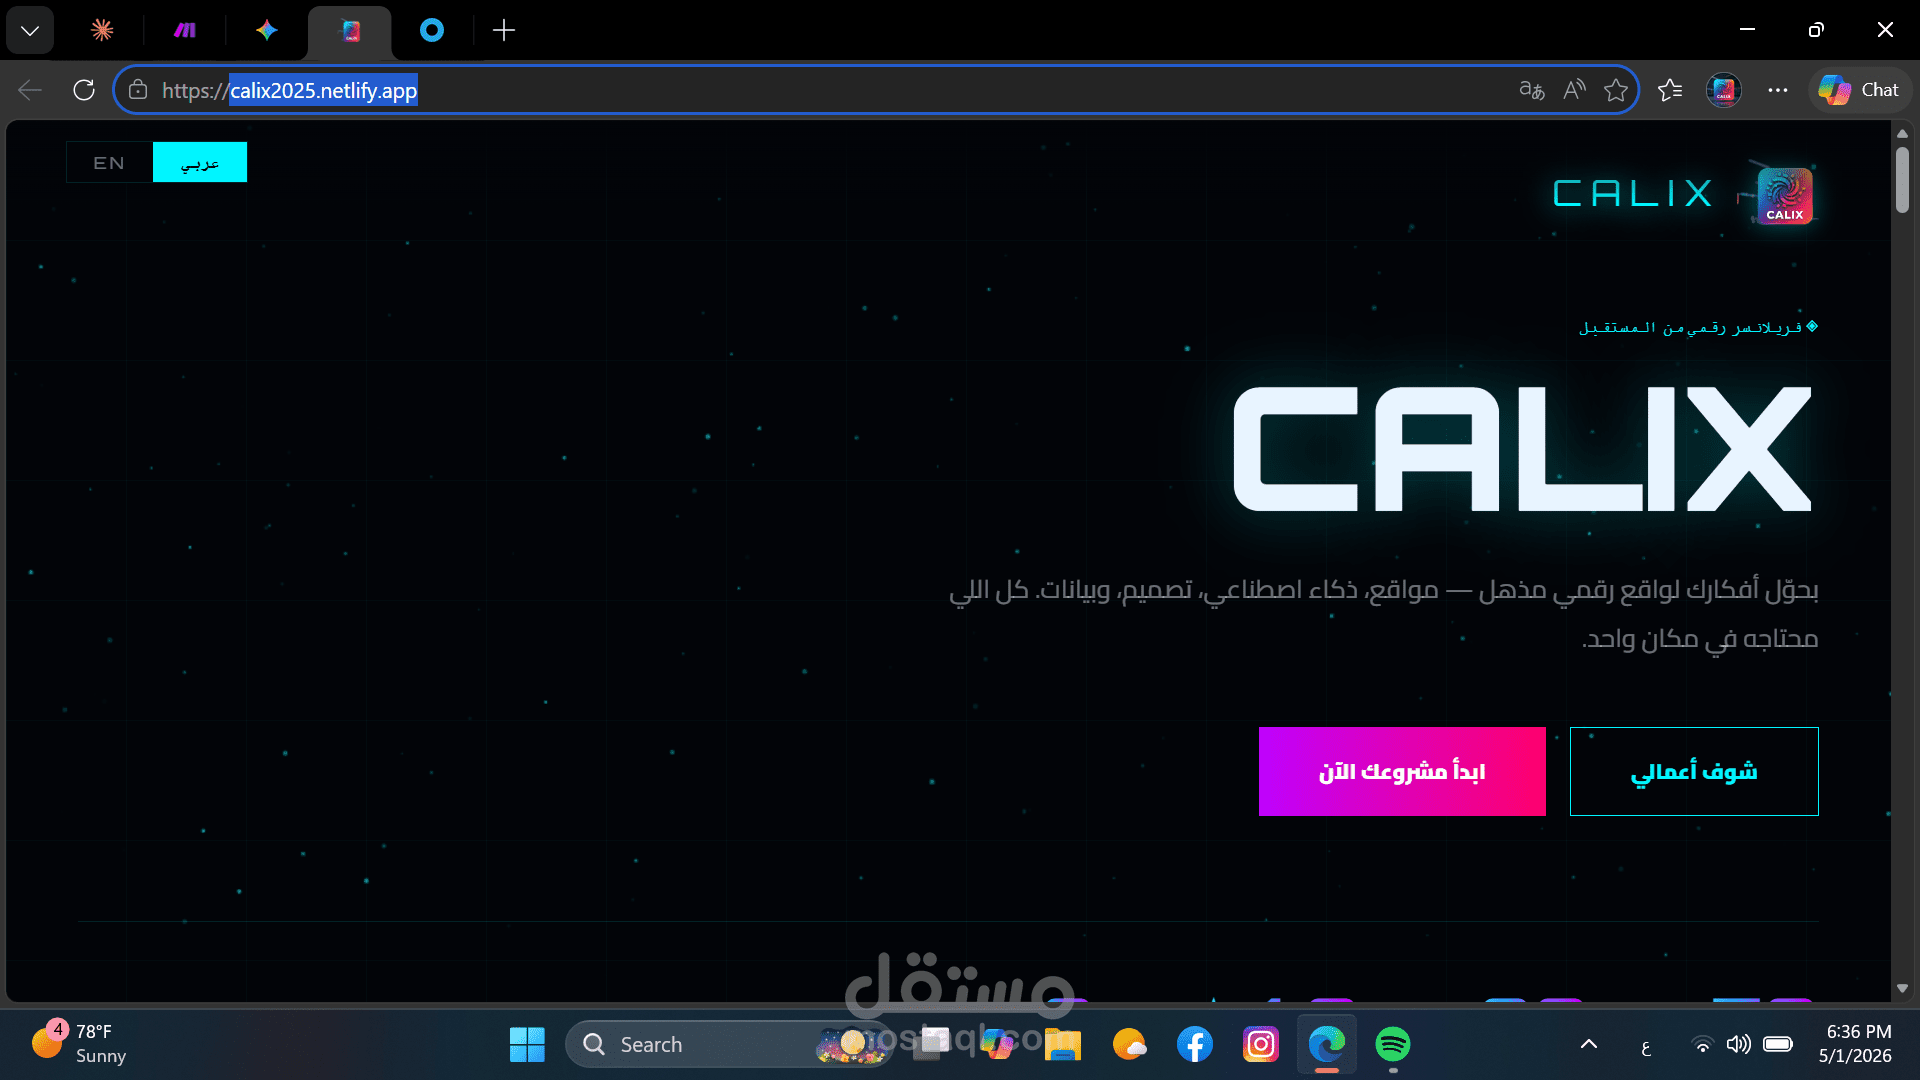Click the Edge browser taskbar icon
This screenshot has width=1920, height=1080.
1327,1044
